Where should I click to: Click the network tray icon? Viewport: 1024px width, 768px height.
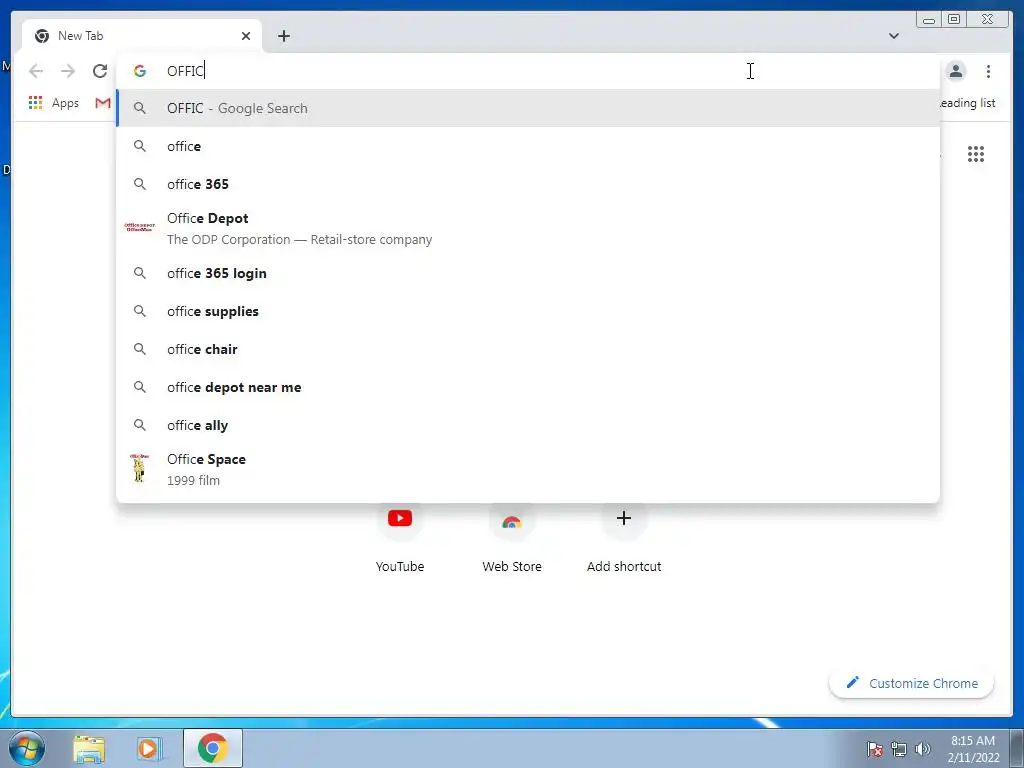(x=899, y=749)
